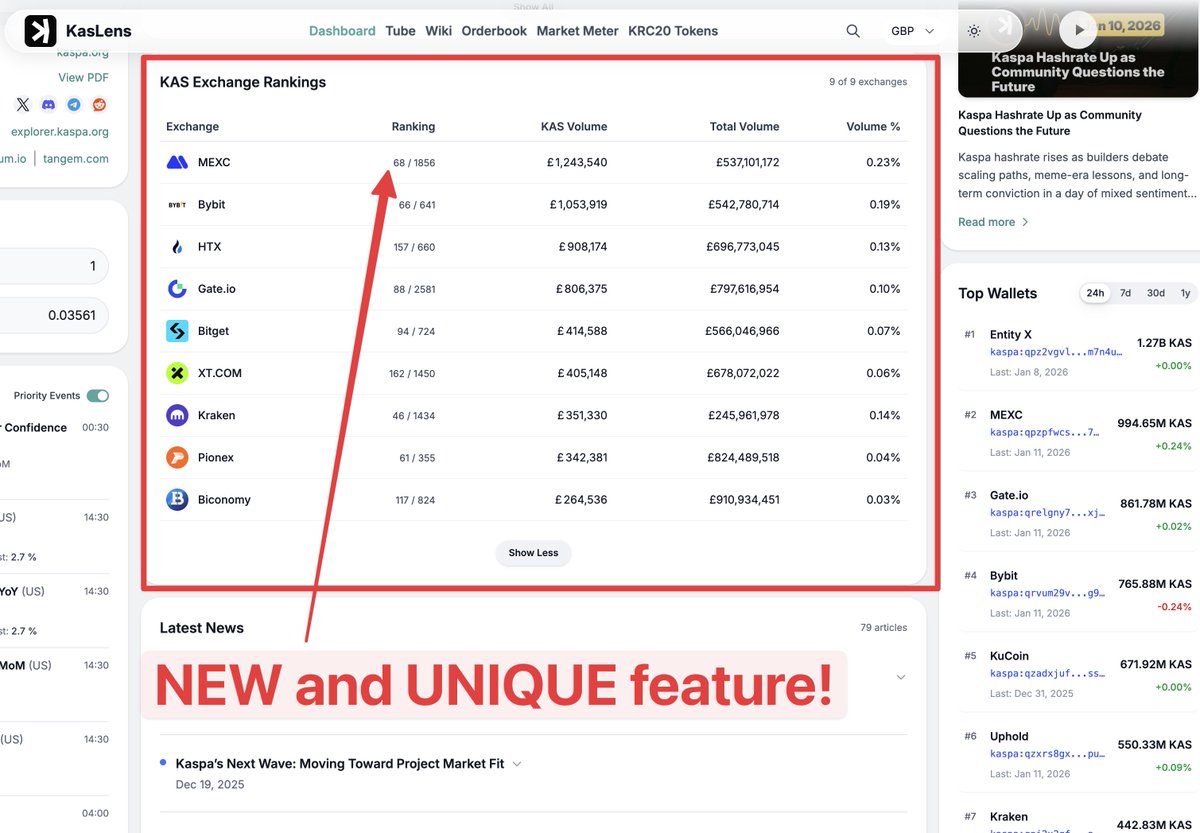
Task: Open the X social icon
Action: [23, 105]
